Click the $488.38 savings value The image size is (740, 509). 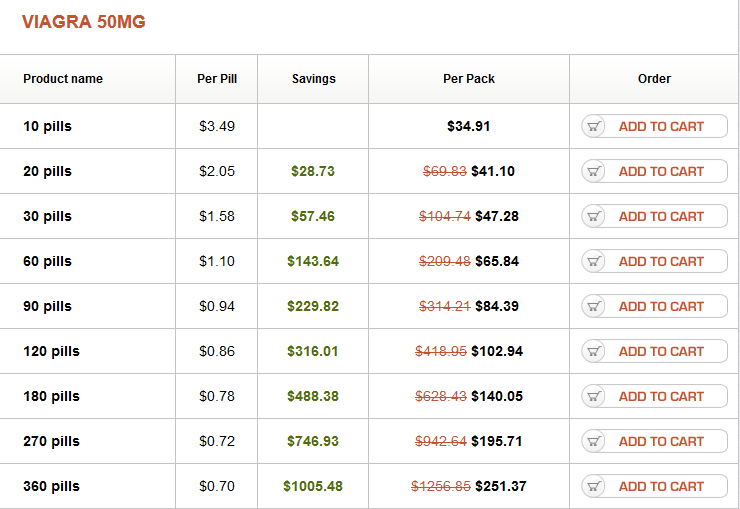pyautogui.click(x=313, y=396)
